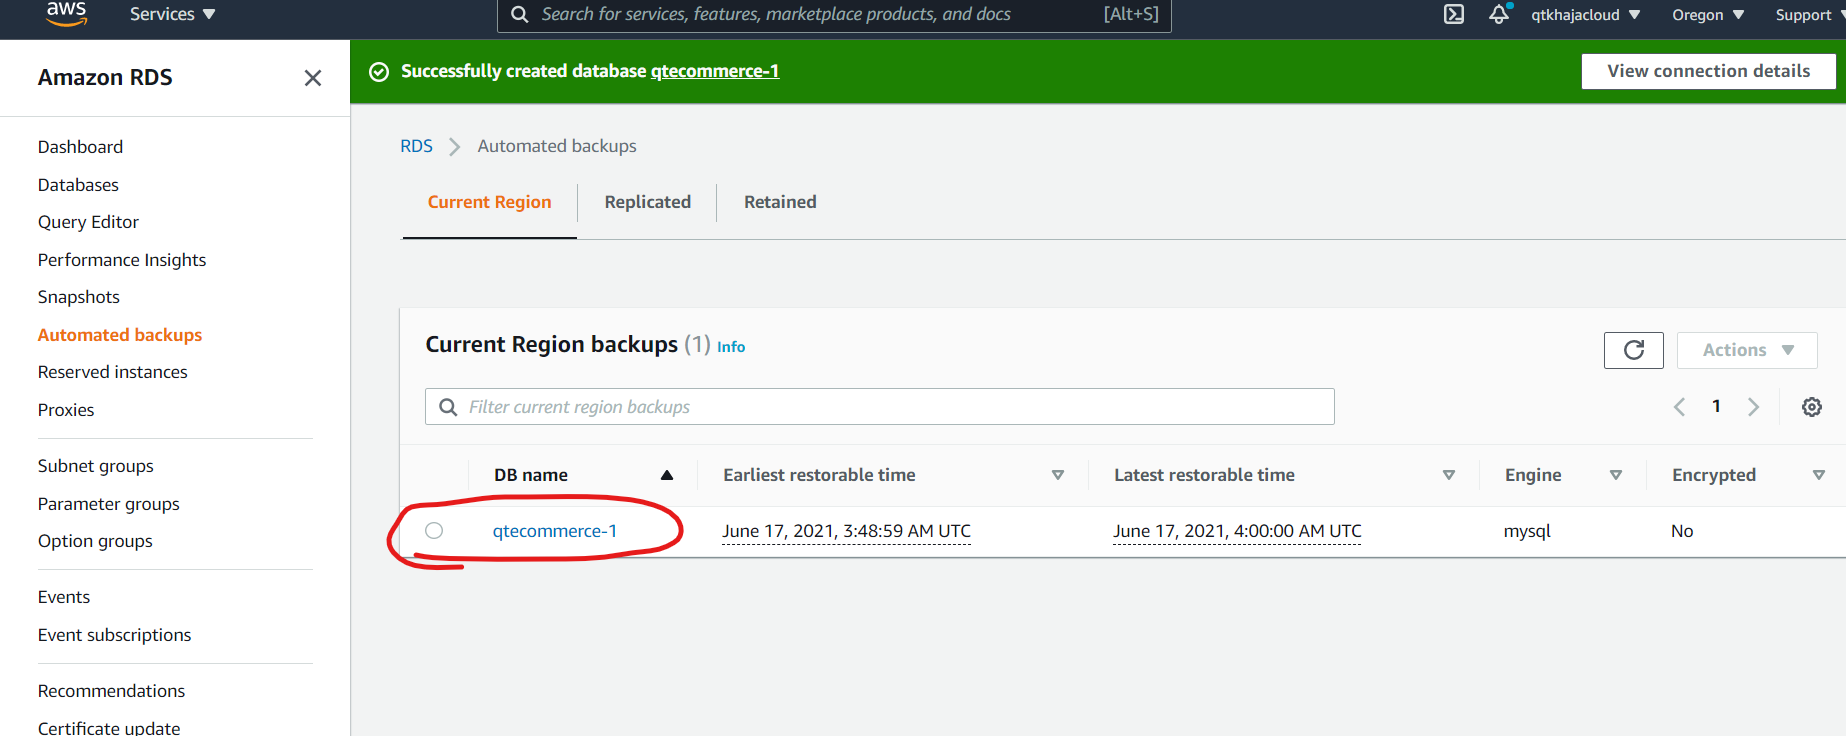Expand the Services dropdown menu
Screen dimensions: 1846x736
tap(172, 14)
